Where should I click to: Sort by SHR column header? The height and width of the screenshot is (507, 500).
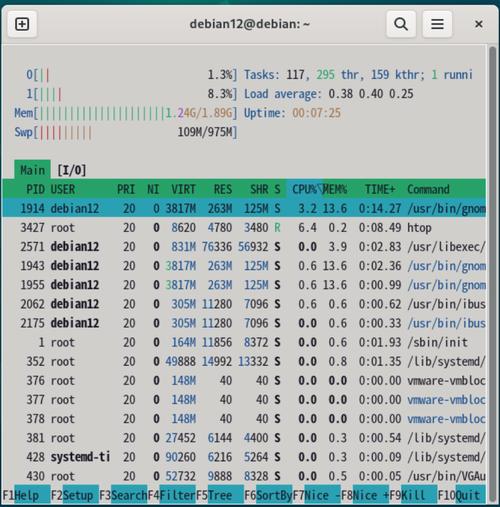click(x=259, y=189)
